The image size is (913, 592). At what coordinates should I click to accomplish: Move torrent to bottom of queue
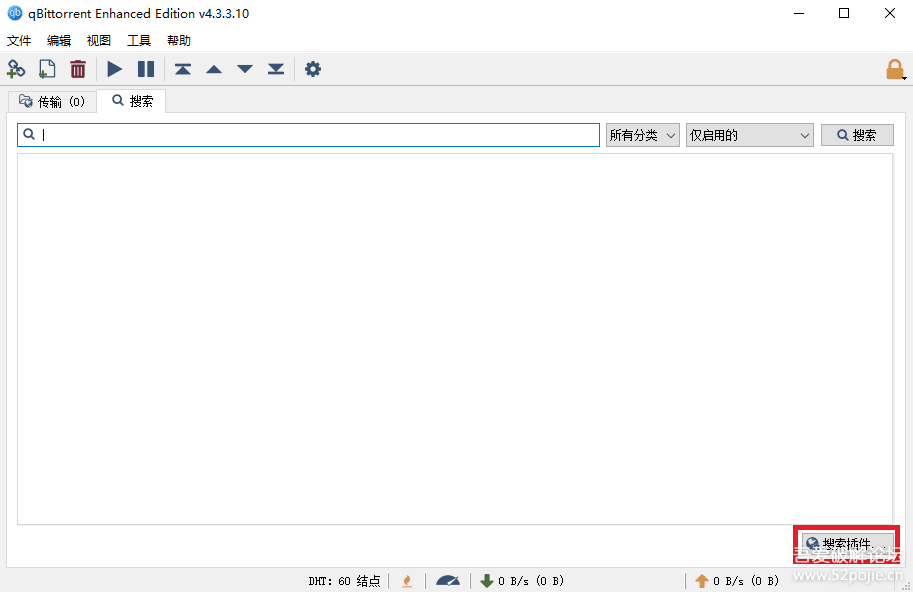[275, 69]
